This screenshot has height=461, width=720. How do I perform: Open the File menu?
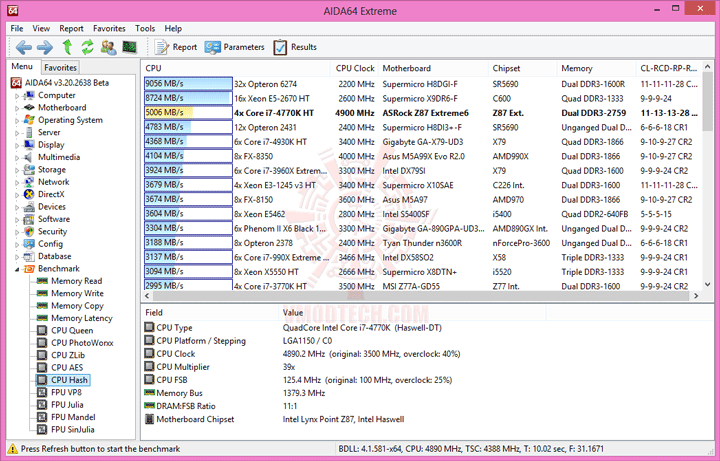tap(17, 28)
